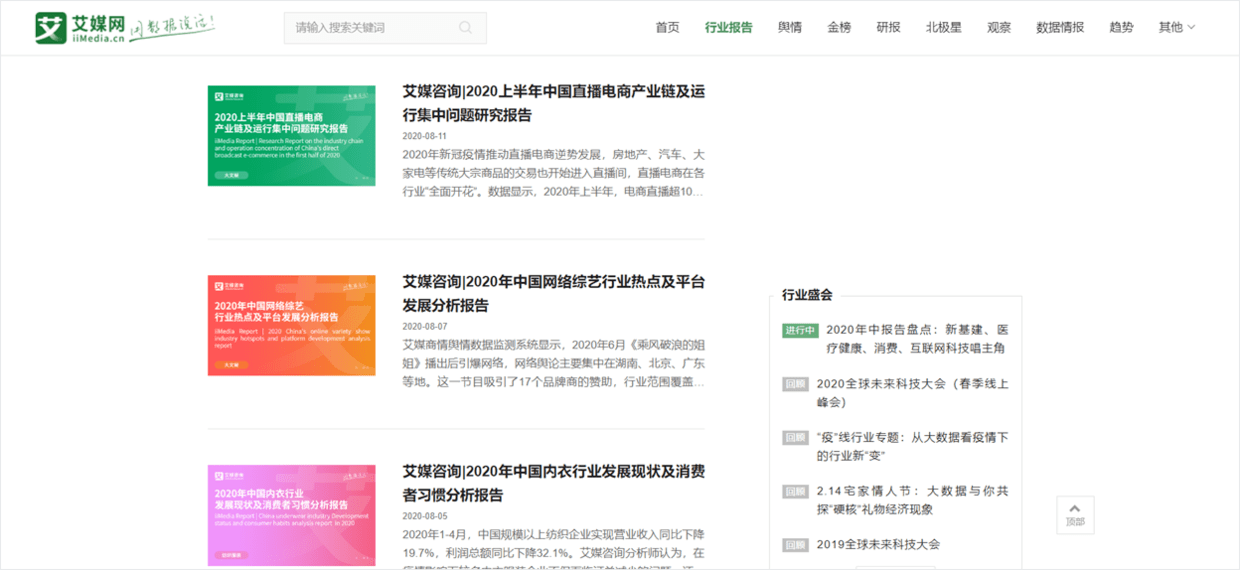Open the 趋势 menu item
Image resolution: width=1240 pixels, height=570 pixels.
[1121, 27]
